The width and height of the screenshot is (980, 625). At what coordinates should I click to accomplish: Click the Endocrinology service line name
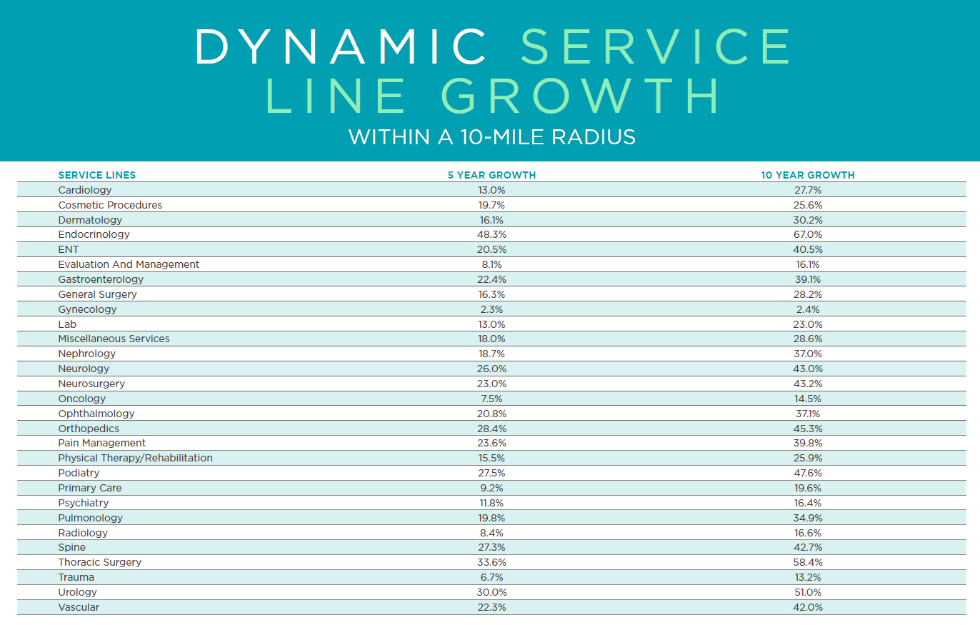94,234
